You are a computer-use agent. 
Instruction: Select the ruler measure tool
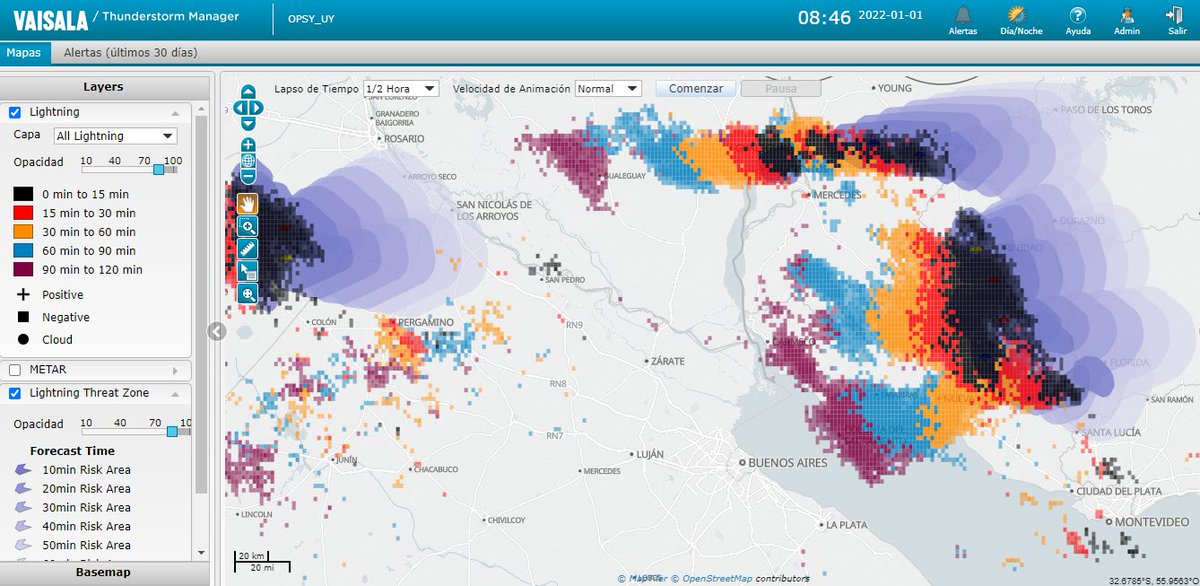pyautogui.click(x=248, y=248)
